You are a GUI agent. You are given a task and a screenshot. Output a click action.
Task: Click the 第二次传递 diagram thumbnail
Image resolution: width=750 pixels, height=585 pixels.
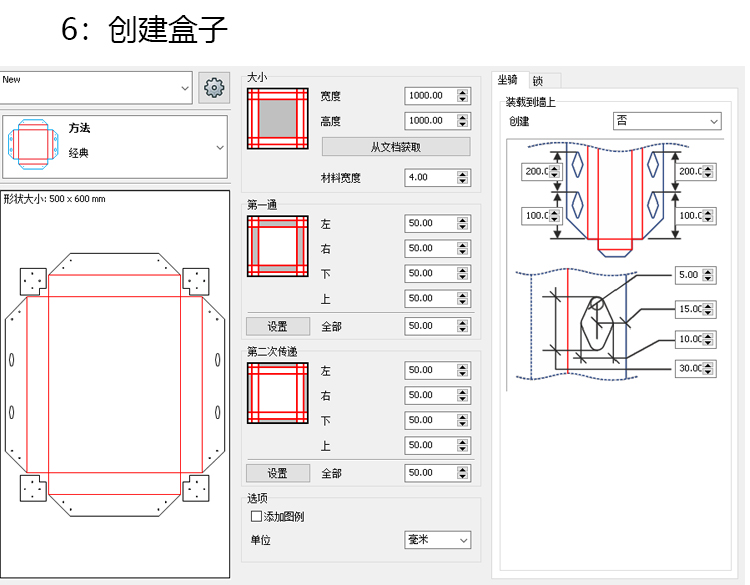(277, 393)
